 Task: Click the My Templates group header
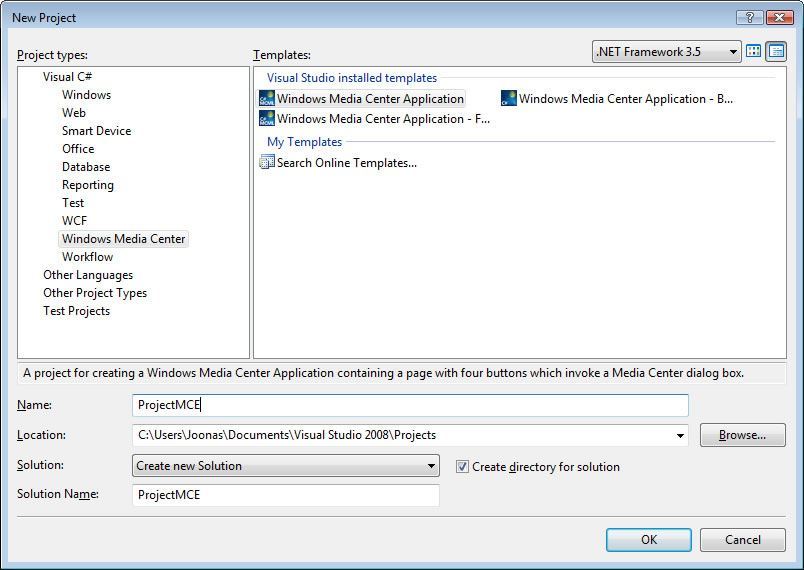click(305, 141)
